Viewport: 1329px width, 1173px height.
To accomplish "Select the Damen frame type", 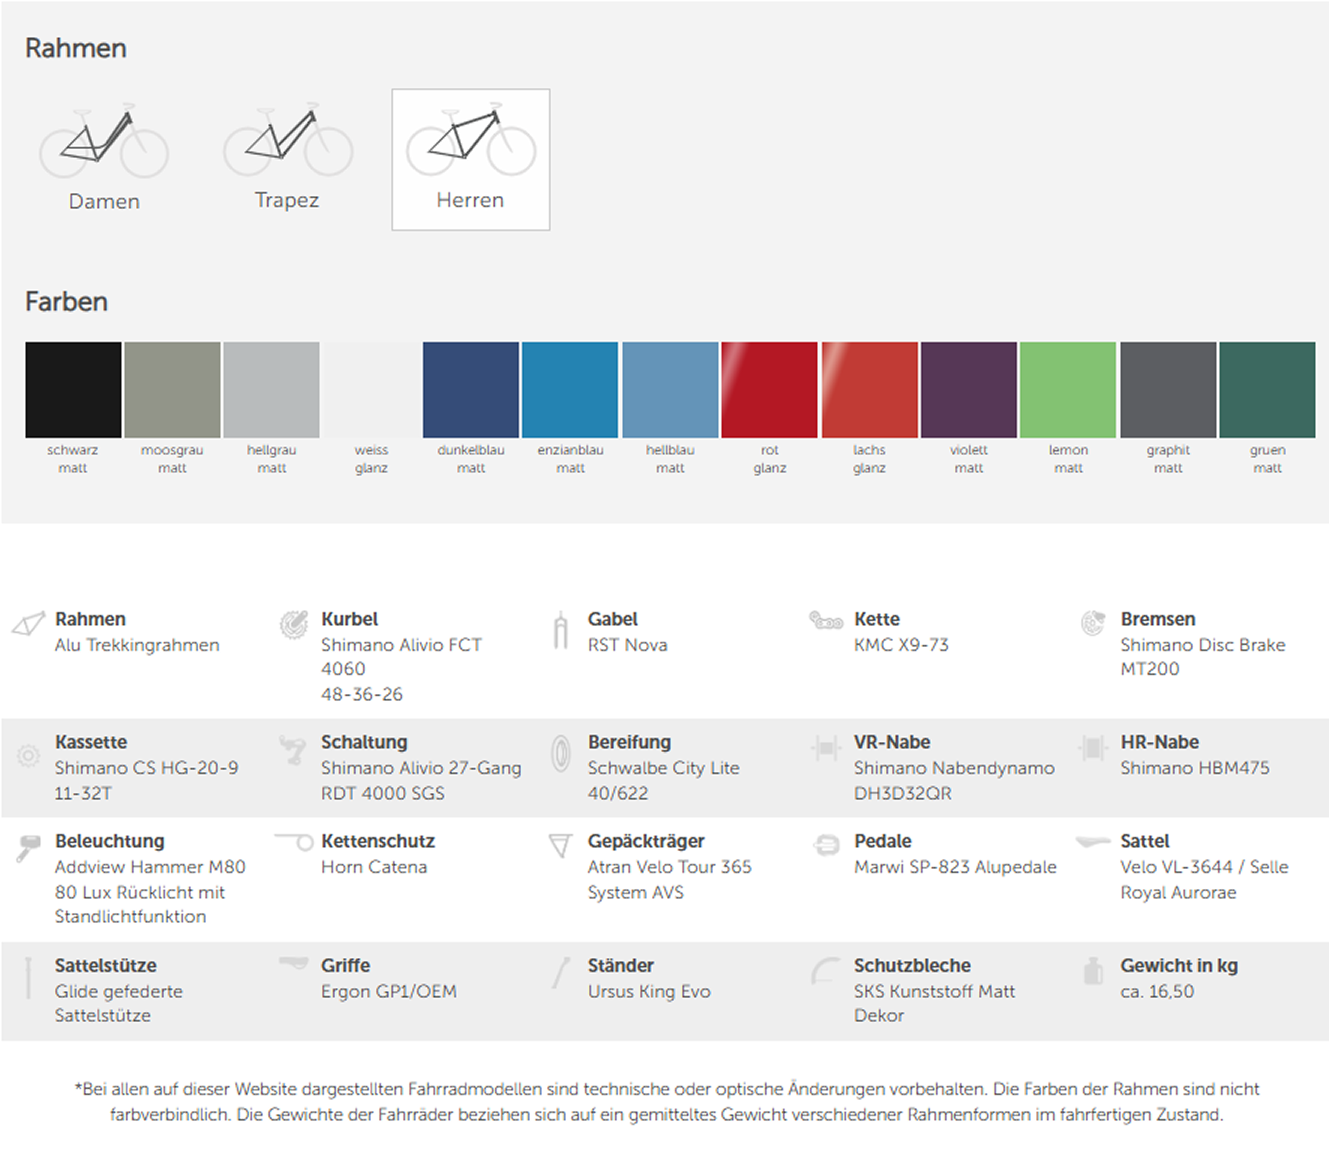I will pyautogui.click(x=104, y=158).
